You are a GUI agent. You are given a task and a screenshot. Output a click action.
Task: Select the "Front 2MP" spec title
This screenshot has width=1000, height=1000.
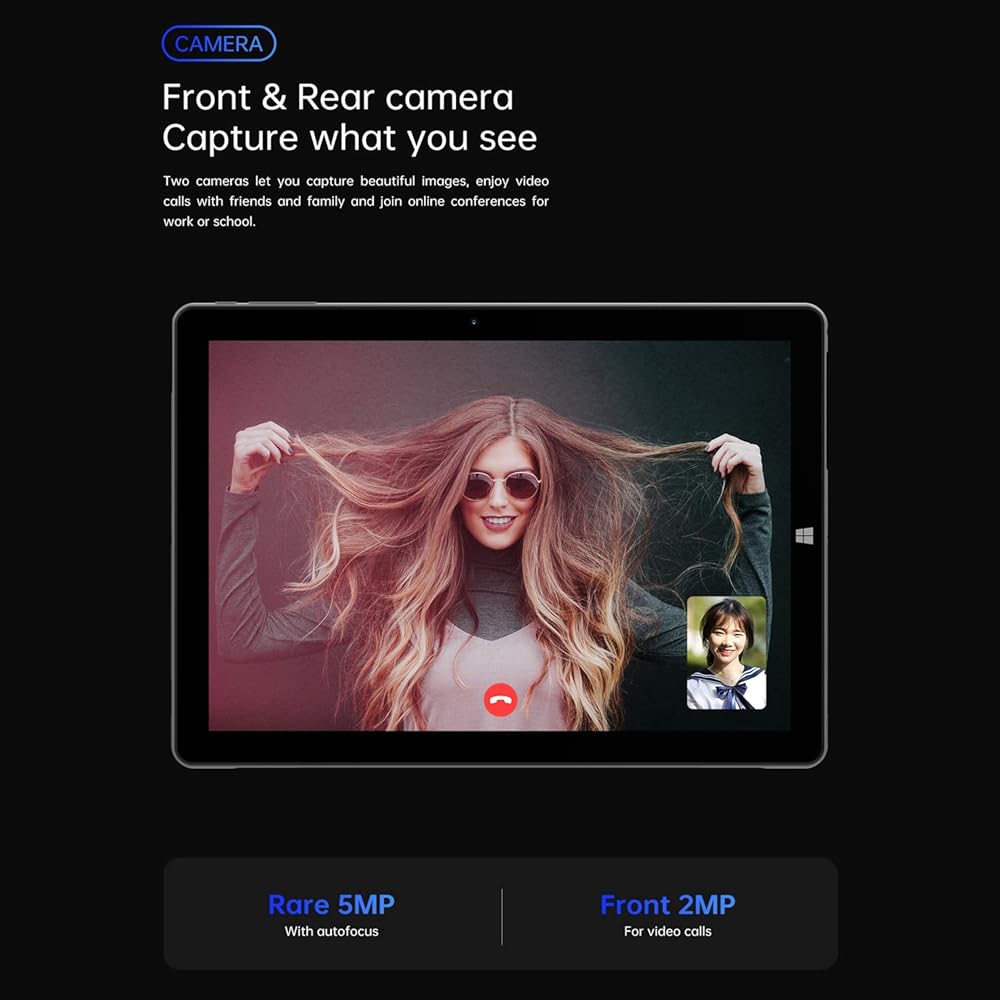coord(667,905)
